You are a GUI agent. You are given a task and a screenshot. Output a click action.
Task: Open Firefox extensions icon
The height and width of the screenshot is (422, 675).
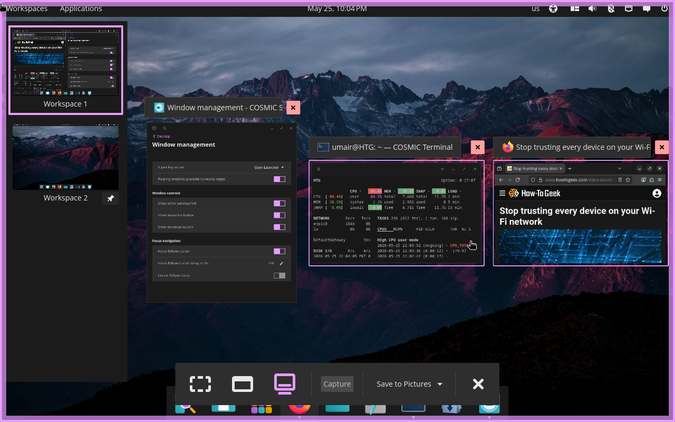651,180
